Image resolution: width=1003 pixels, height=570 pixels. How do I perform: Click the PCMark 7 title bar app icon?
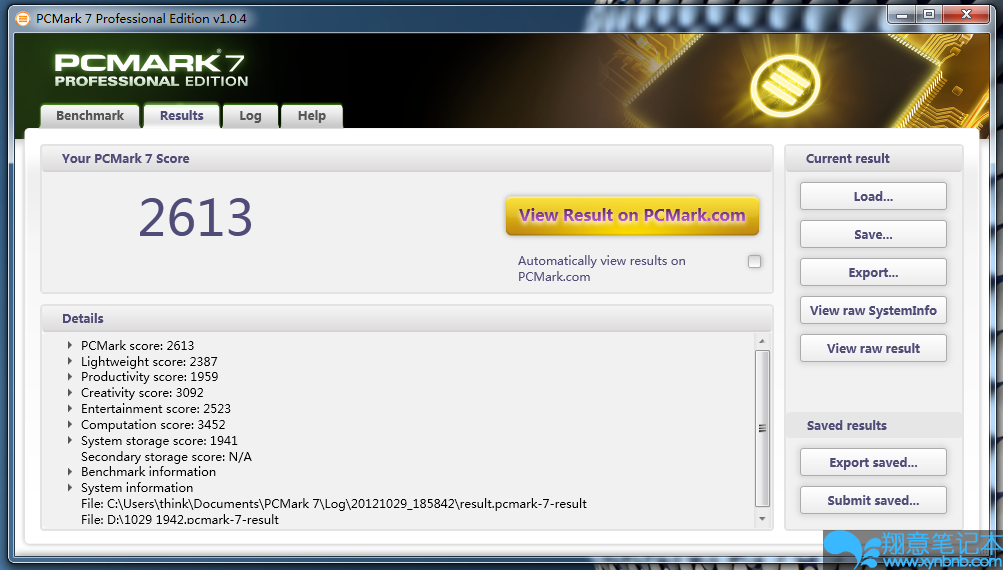click(x=22, y=19)
